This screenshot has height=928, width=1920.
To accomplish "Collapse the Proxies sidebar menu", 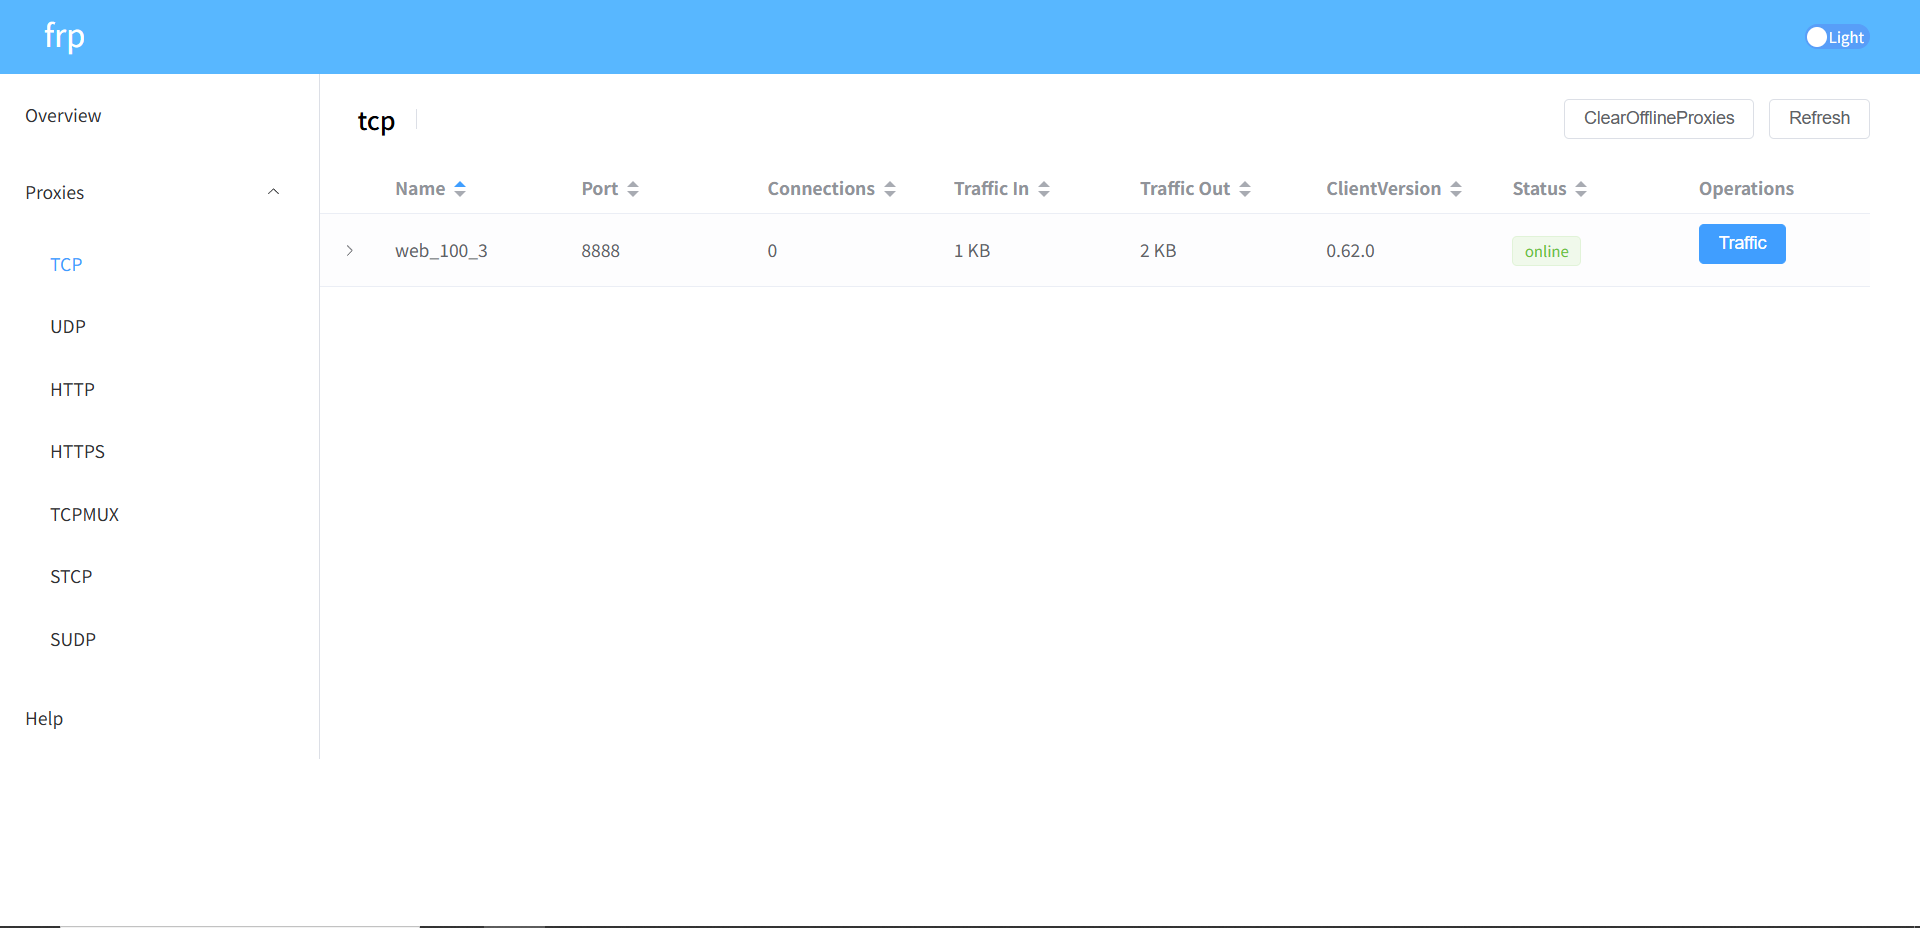I will tap(273, 192).
